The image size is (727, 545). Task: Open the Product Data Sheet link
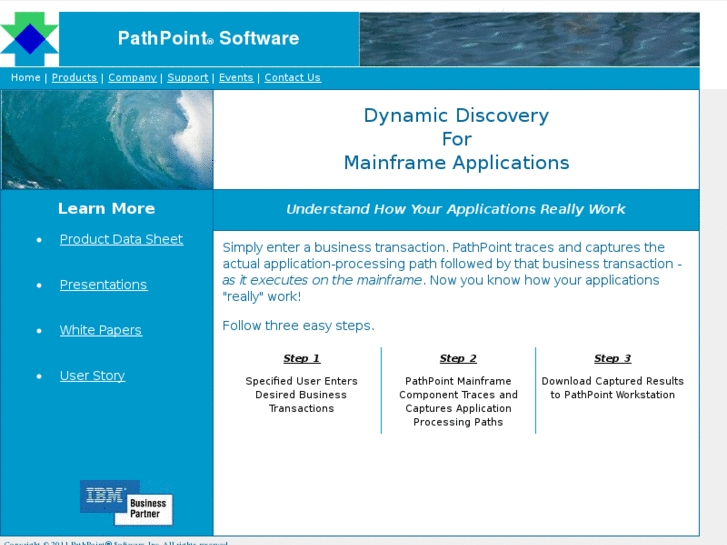click(121, 239)
